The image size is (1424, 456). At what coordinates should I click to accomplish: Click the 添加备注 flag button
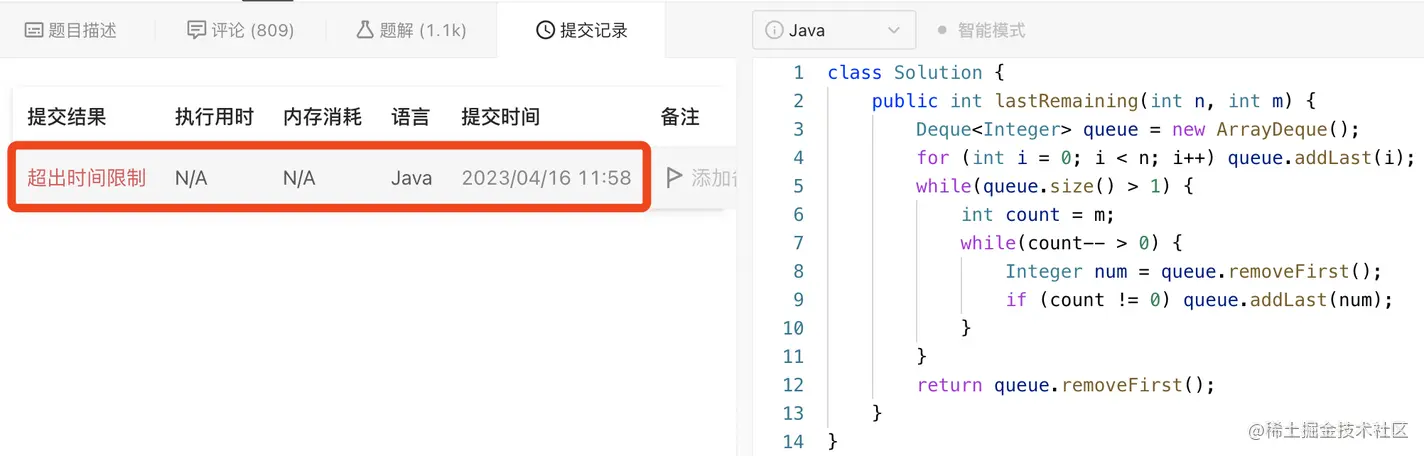point(674,178)
